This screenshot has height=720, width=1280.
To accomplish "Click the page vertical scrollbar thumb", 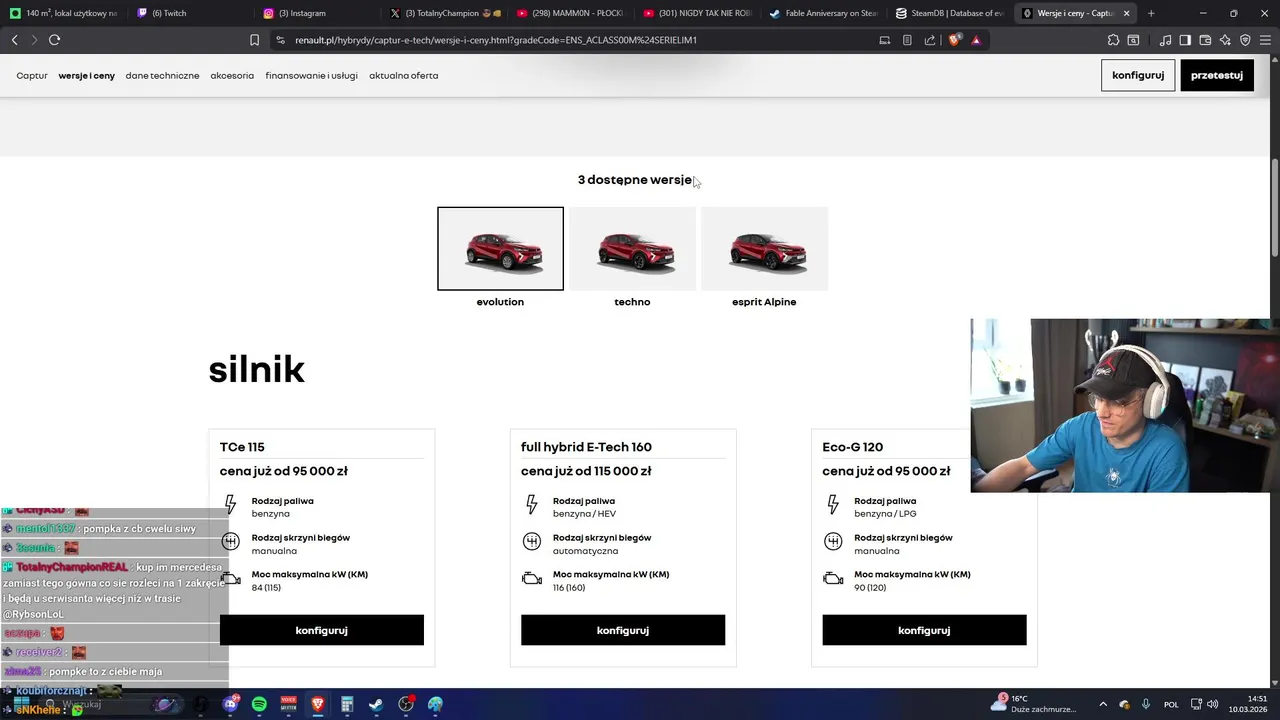I will pyautogui.click(x=1274, y=208).
